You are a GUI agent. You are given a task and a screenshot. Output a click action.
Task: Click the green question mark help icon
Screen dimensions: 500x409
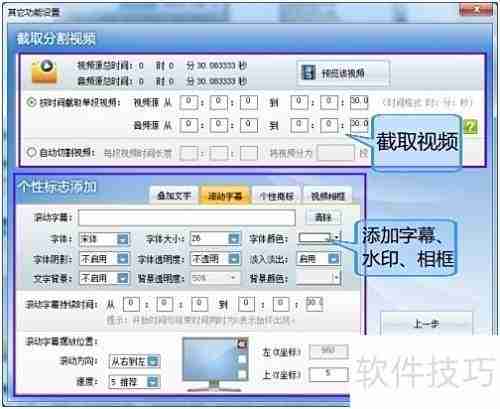pyautogui.click(x=470, y=127)
